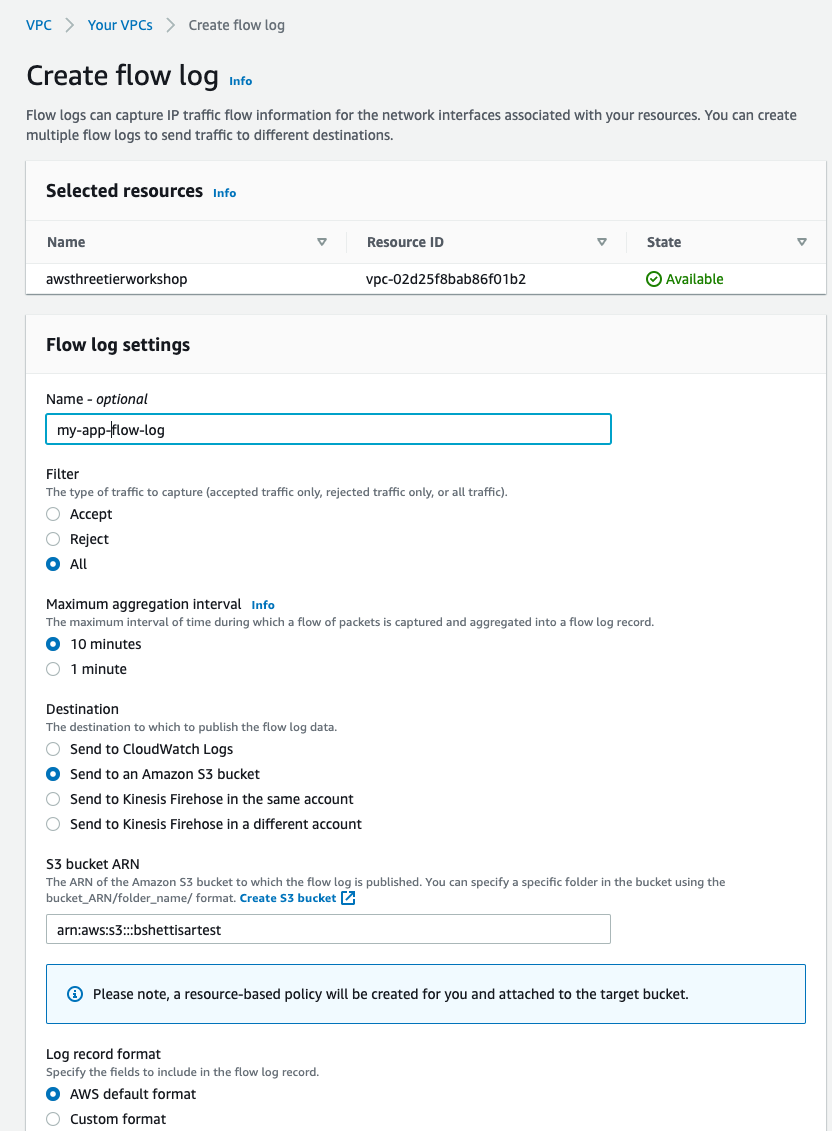Choose Kinesis Firehose in a different account
Screen dimensions: 832x1131
click(x=54, y=824)
